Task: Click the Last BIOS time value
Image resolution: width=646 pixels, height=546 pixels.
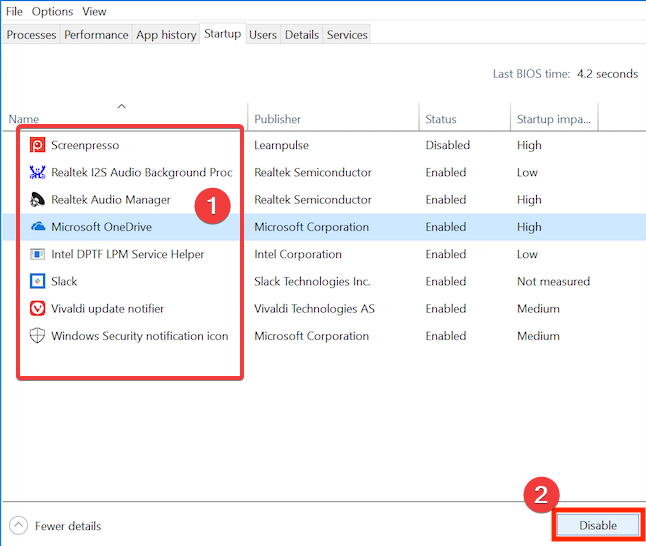Action: pos(607,74)
